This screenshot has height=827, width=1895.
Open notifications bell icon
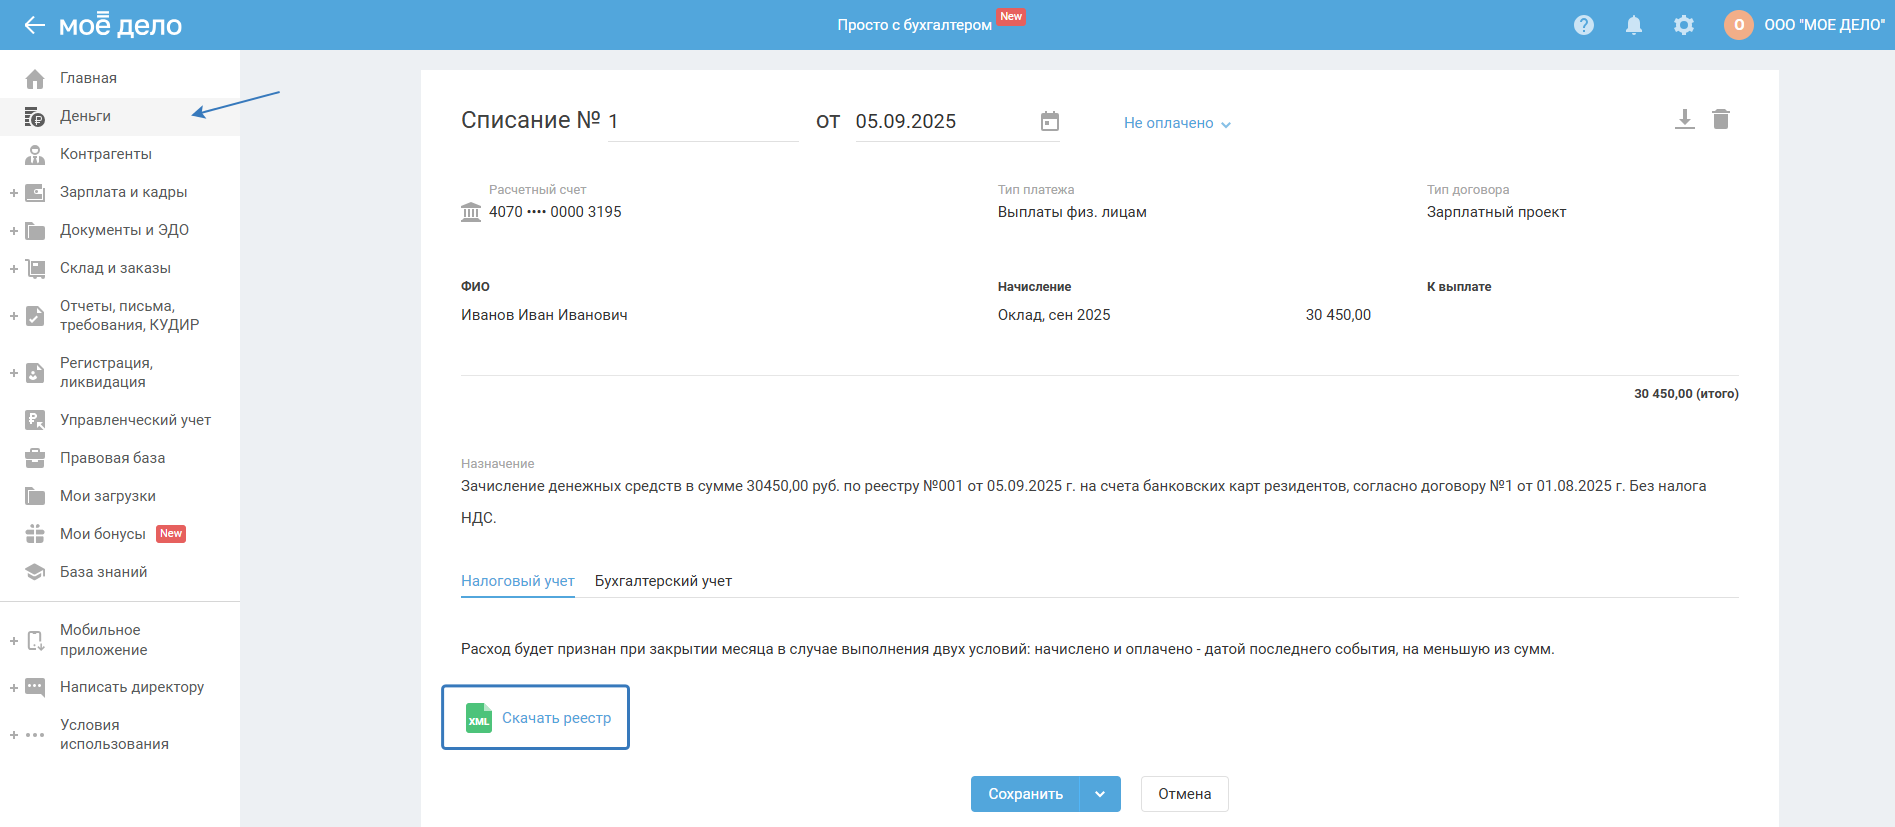[1634, 25]
